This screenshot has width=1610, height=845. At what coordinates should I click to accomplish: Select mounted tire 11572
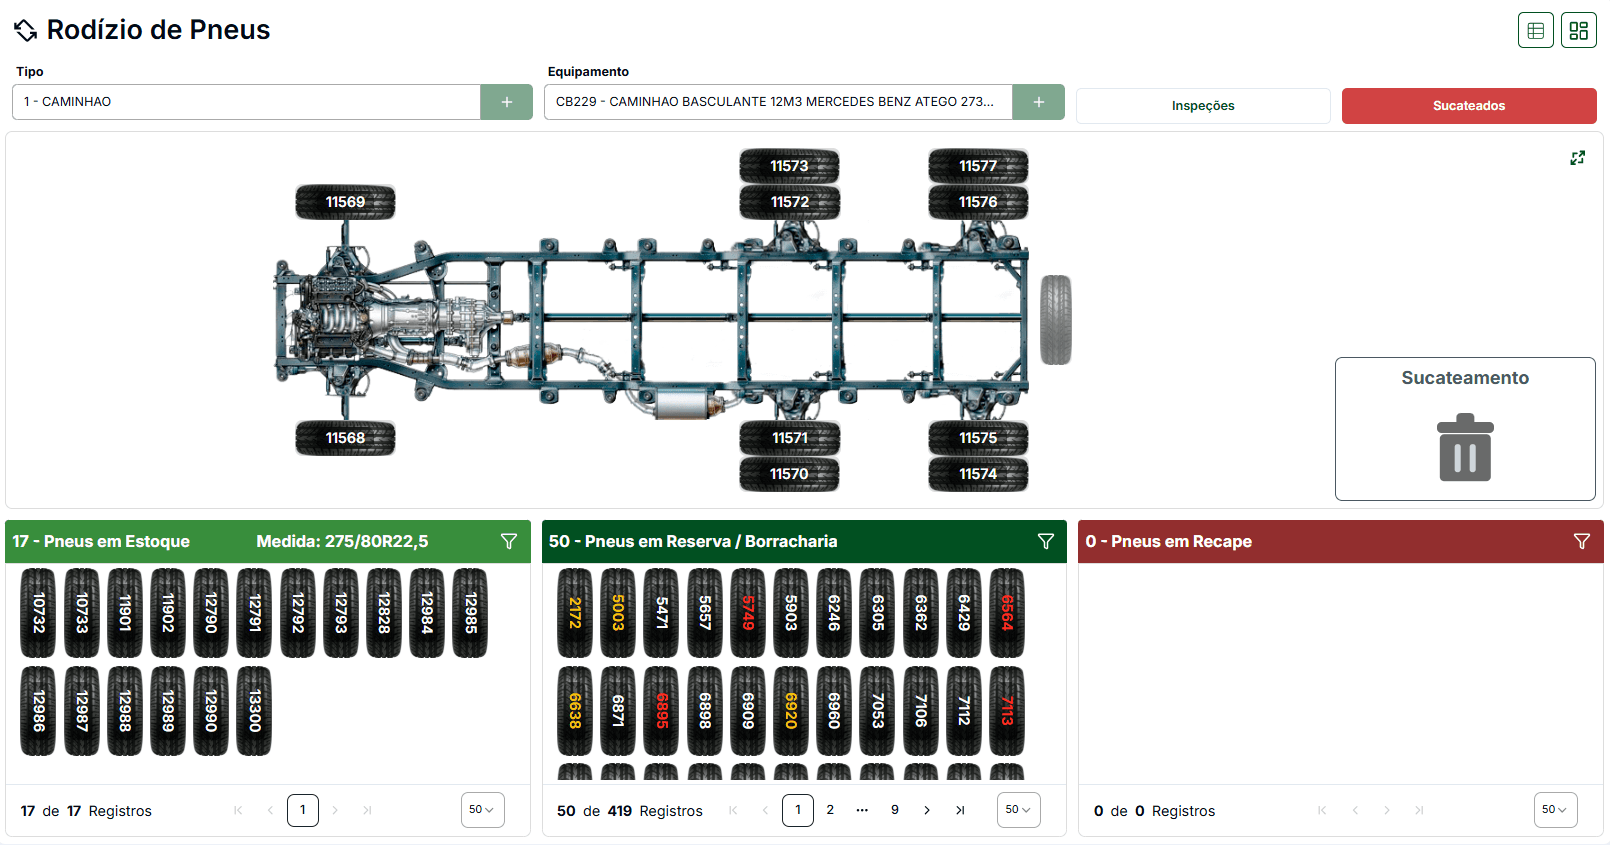(x=790, y=202)
